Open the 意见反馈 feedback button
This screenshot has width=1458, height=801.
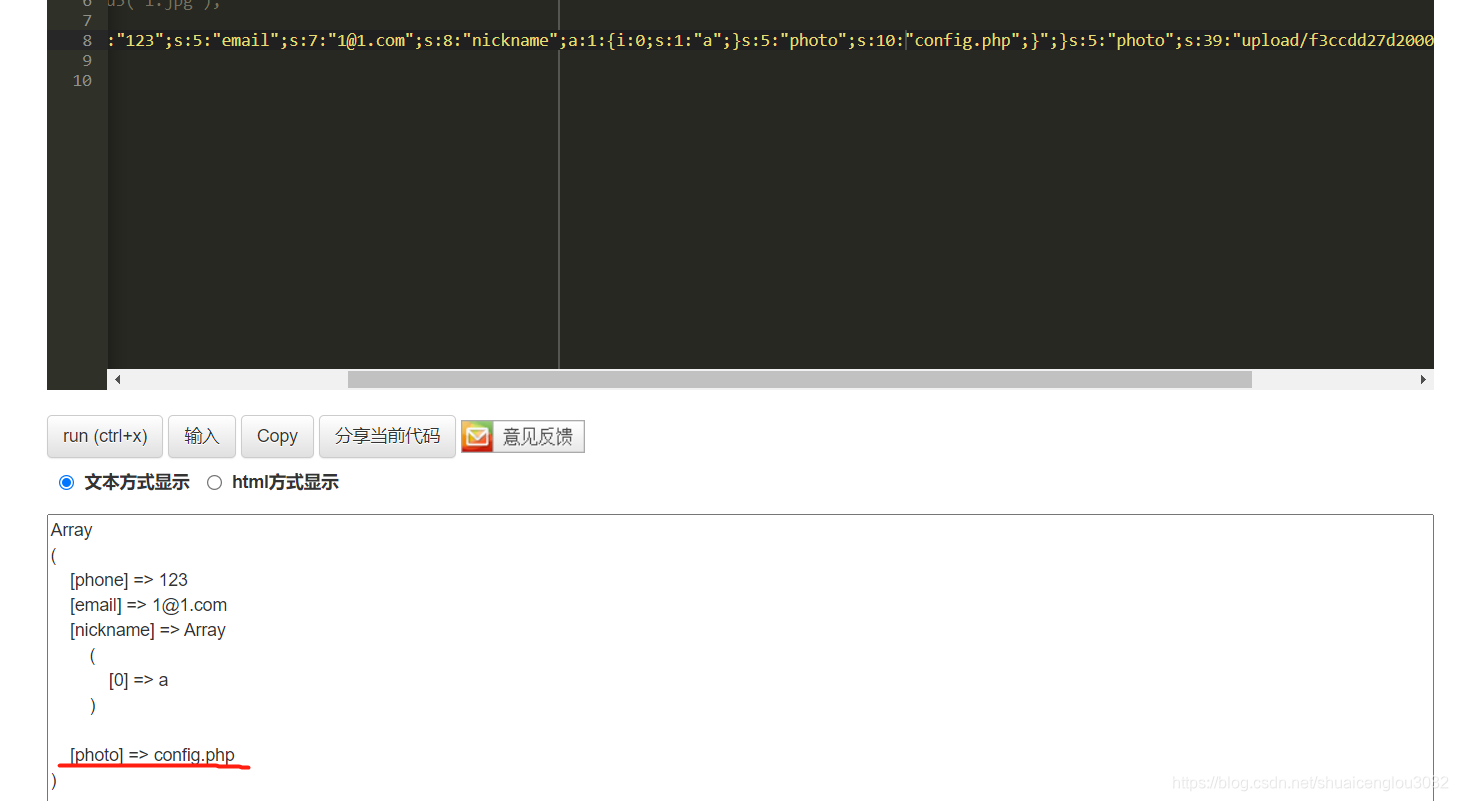[523, 437]
